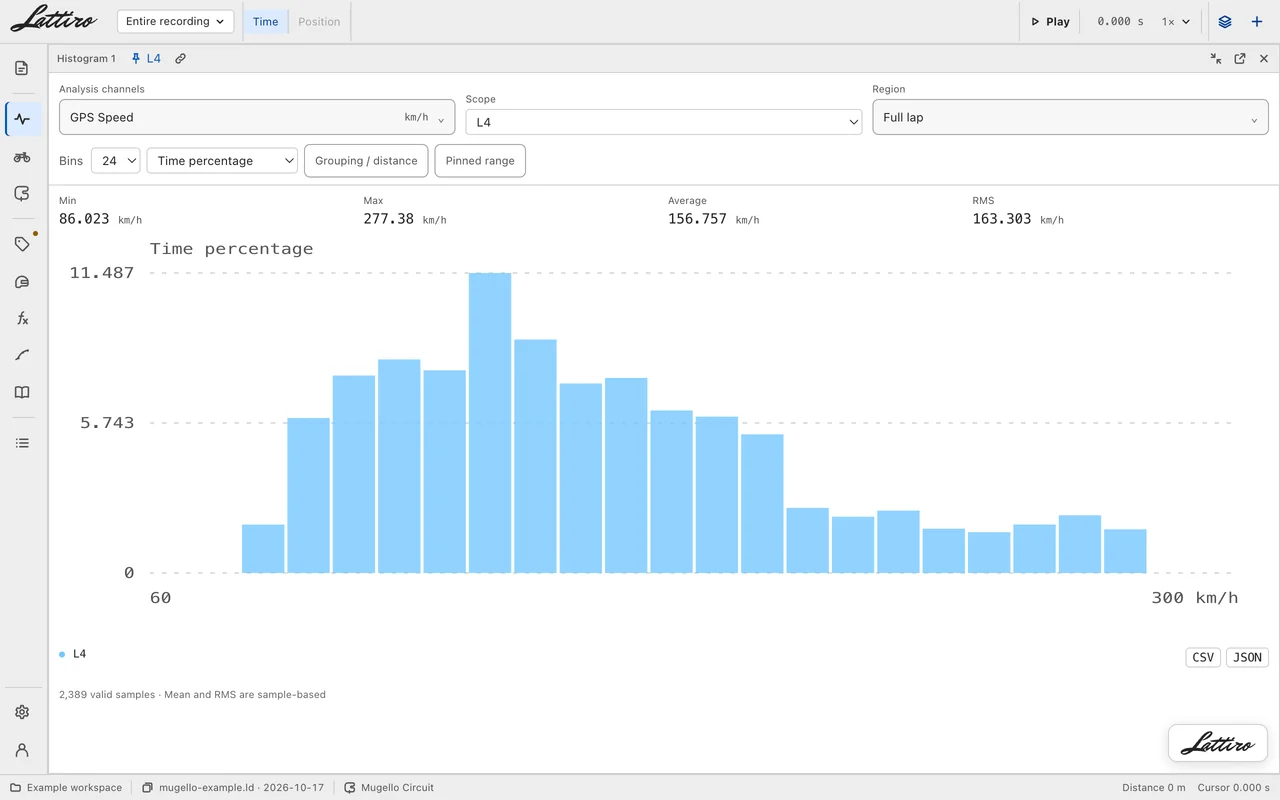Click the blue plus icon to add a panel
1280x800 pixels.
(1257, 22)
